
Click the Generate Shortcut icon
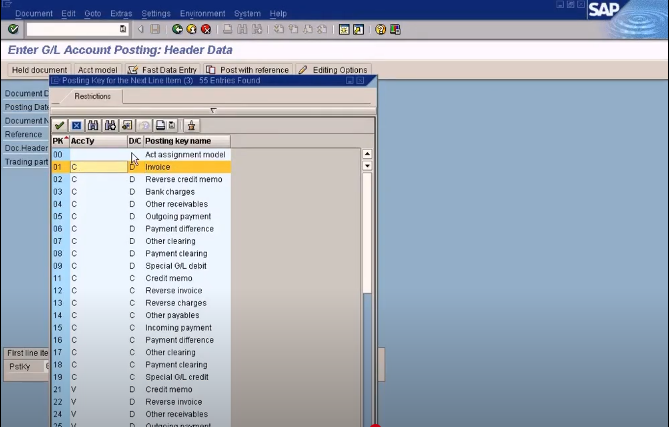pyautogui.click(x=358, y=29)
